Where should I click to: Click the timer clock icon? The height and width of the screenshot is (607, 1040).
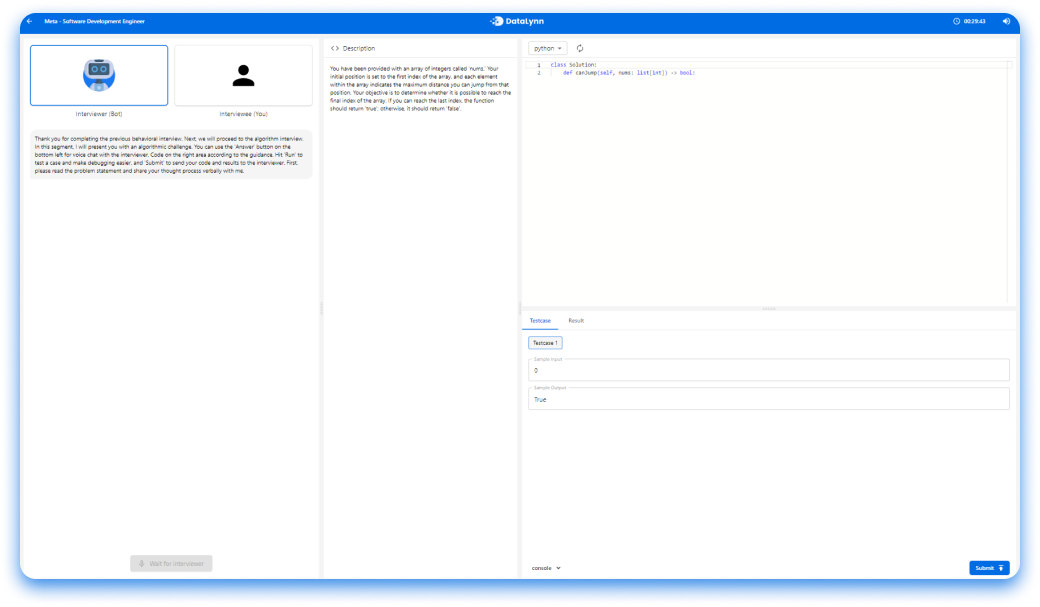point(956,21)
